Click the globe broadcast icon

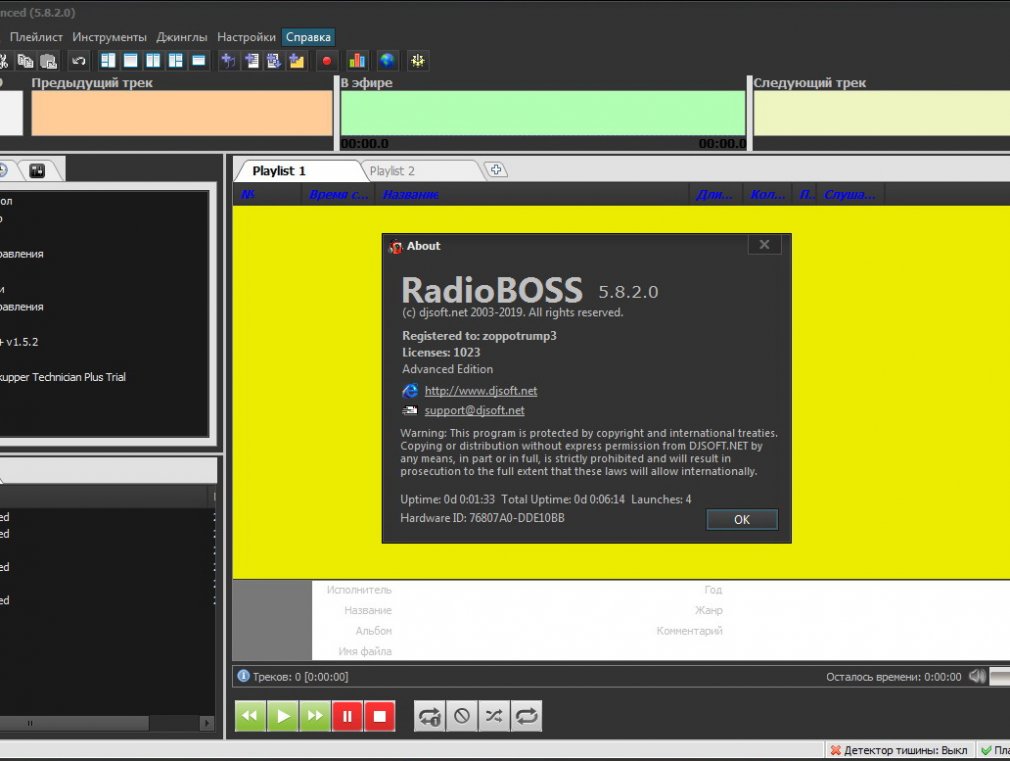pos(386,61)
